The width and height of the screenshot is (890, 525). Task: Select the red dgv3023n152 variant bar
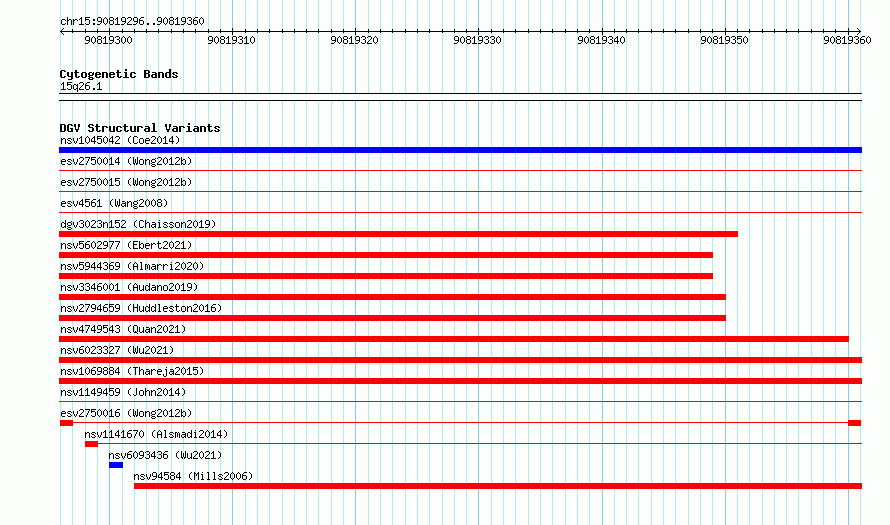pos(398,234)
